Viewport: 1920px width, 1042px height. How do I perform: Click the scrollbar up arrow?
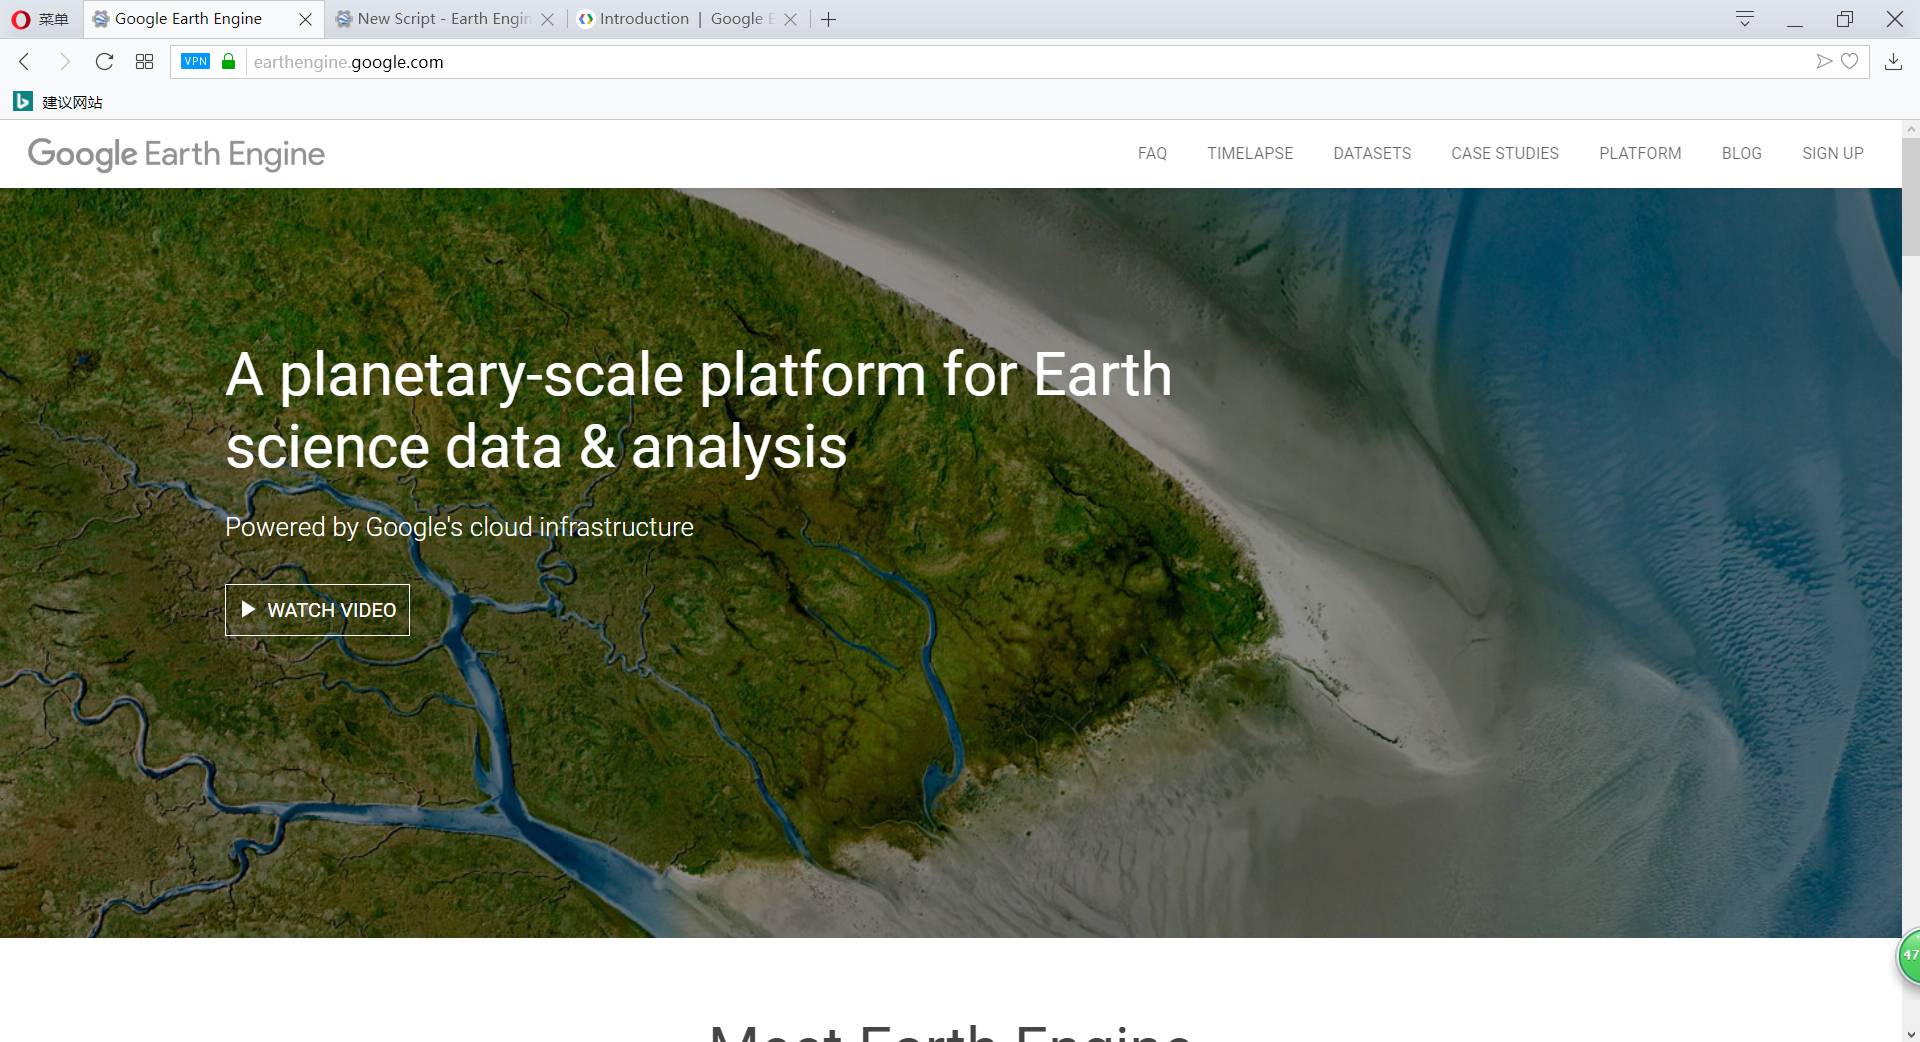coord(1911,129)
